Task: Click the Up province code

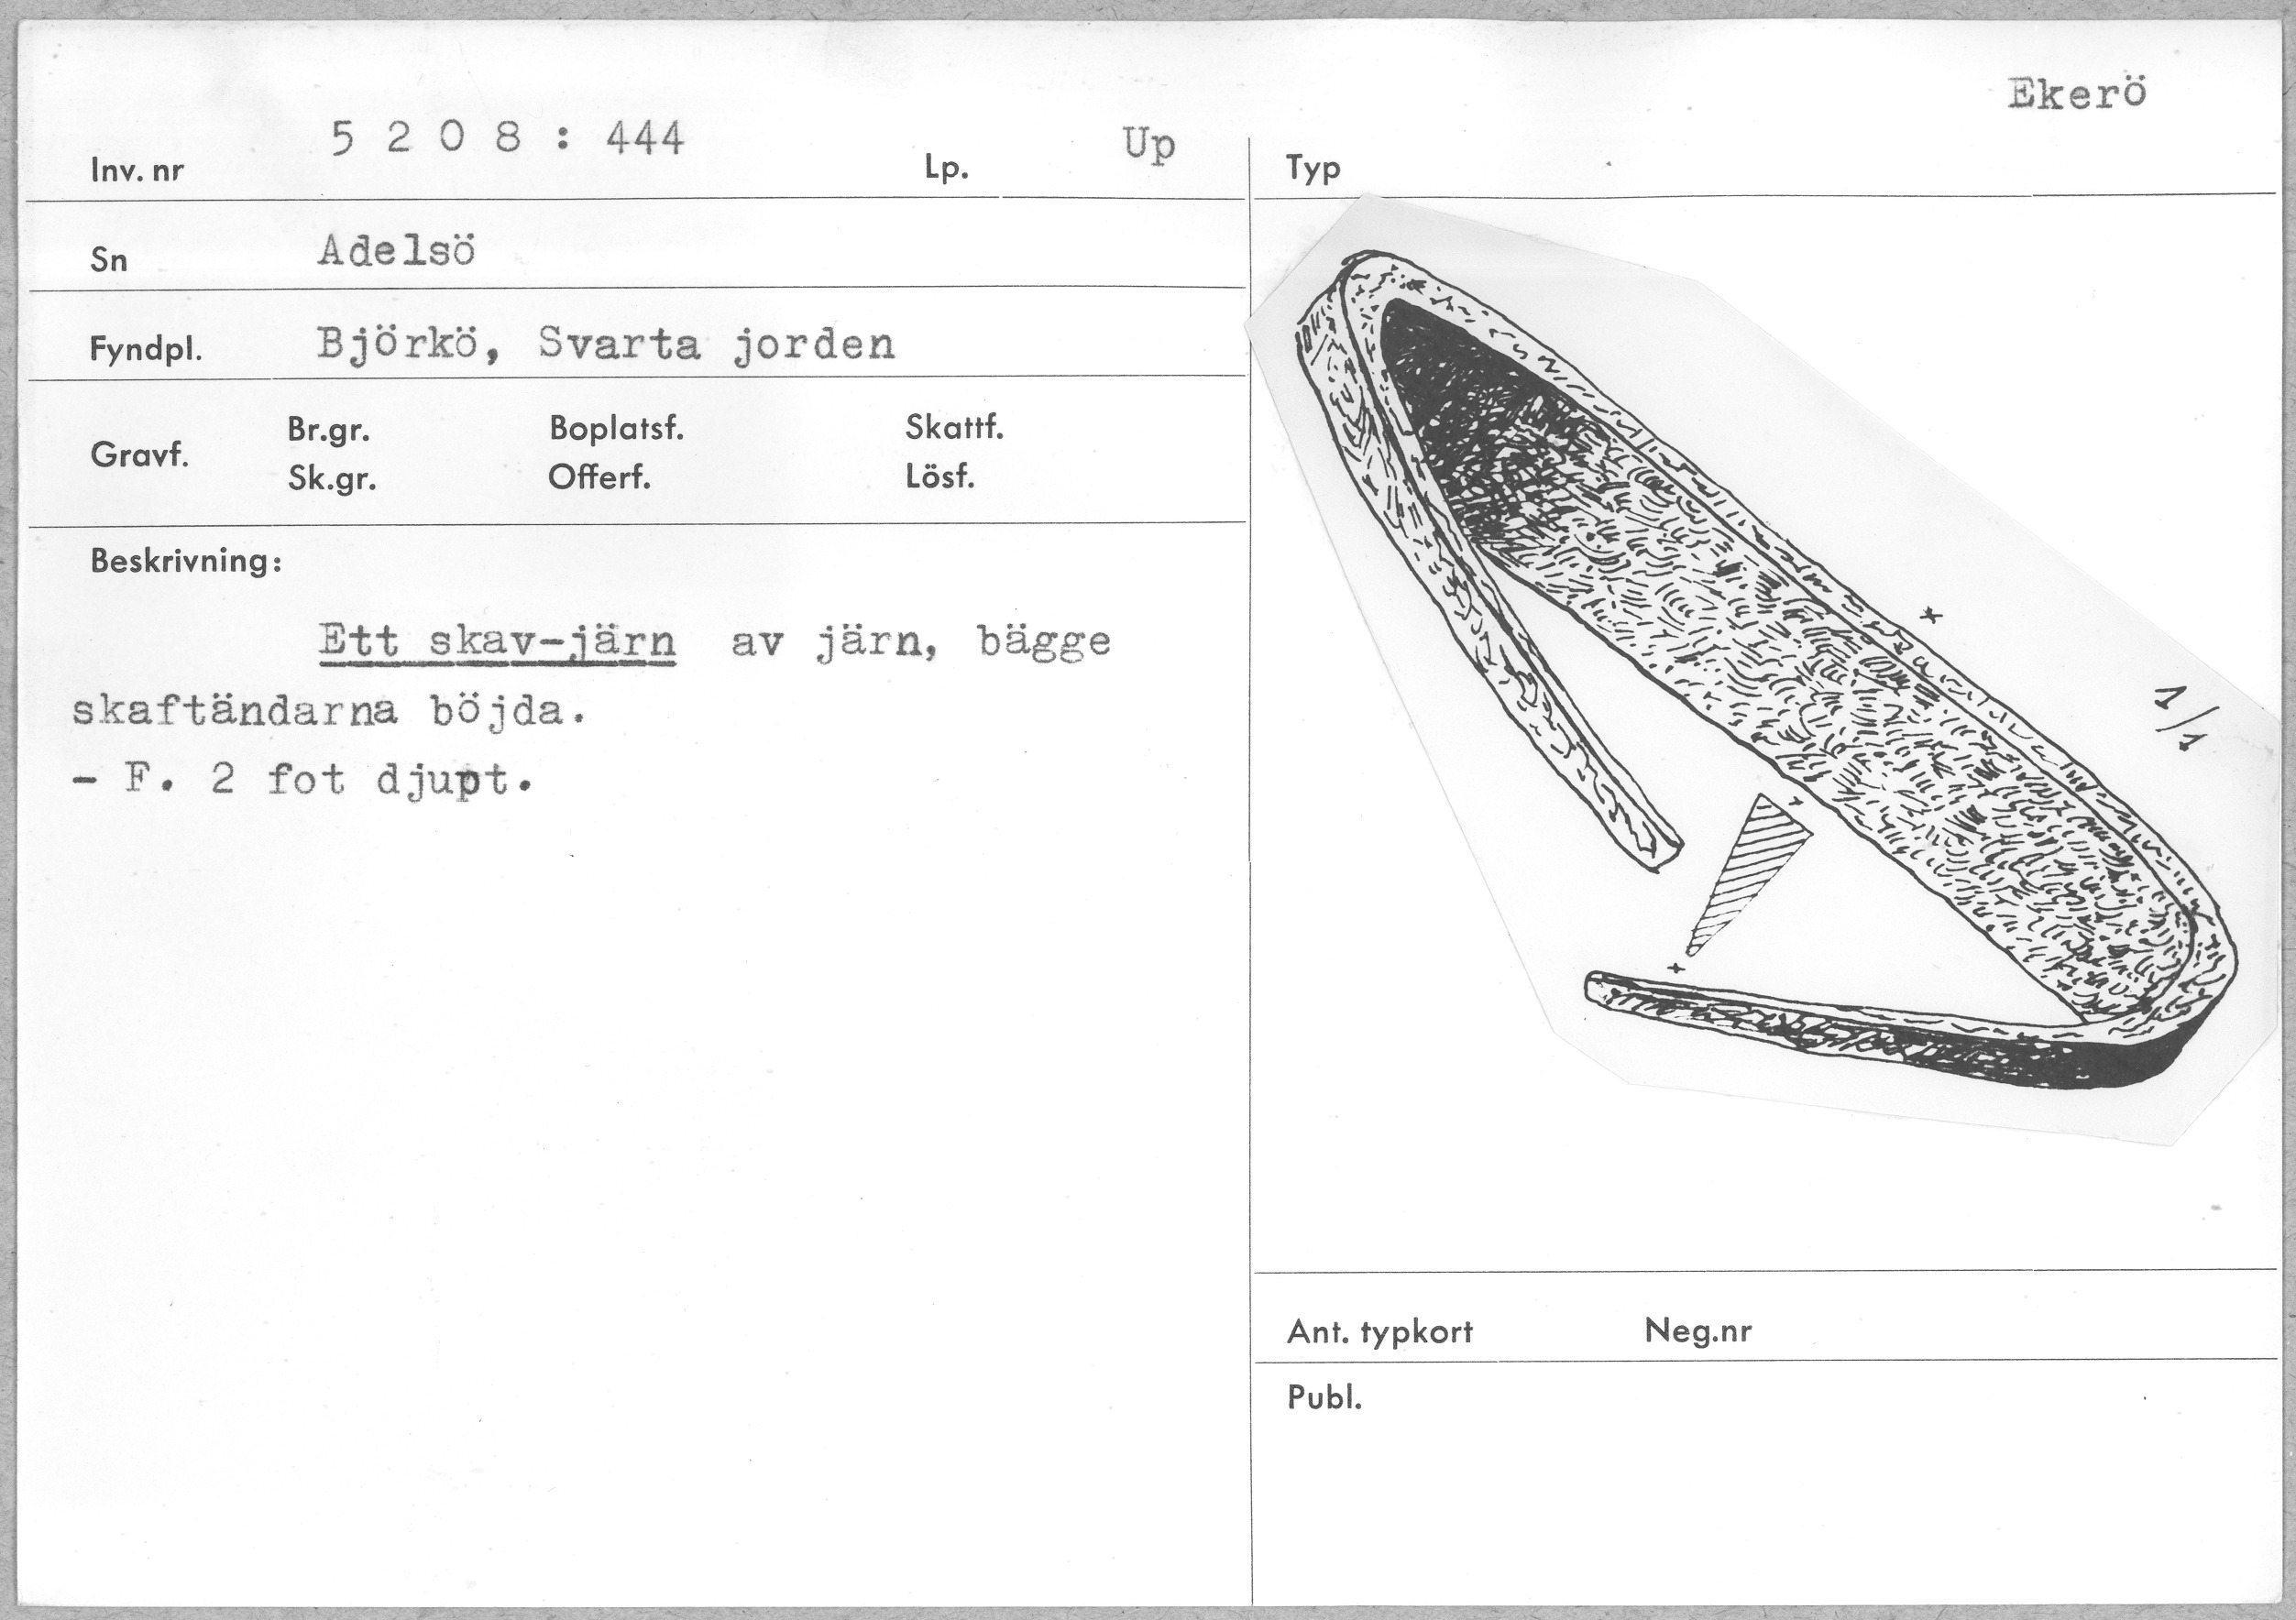Action: pos(1148,146)
